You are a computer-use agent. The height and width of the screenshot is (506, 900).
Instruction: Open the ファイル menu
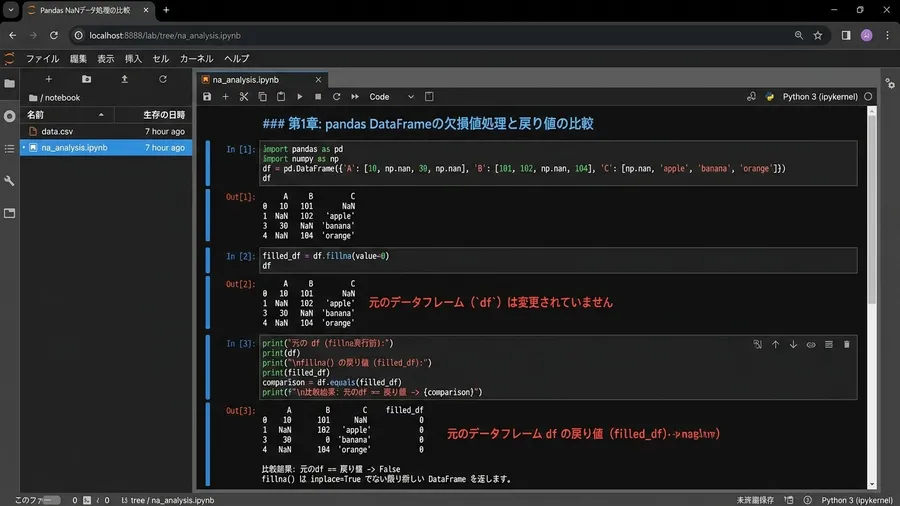[x=42, y=59]
